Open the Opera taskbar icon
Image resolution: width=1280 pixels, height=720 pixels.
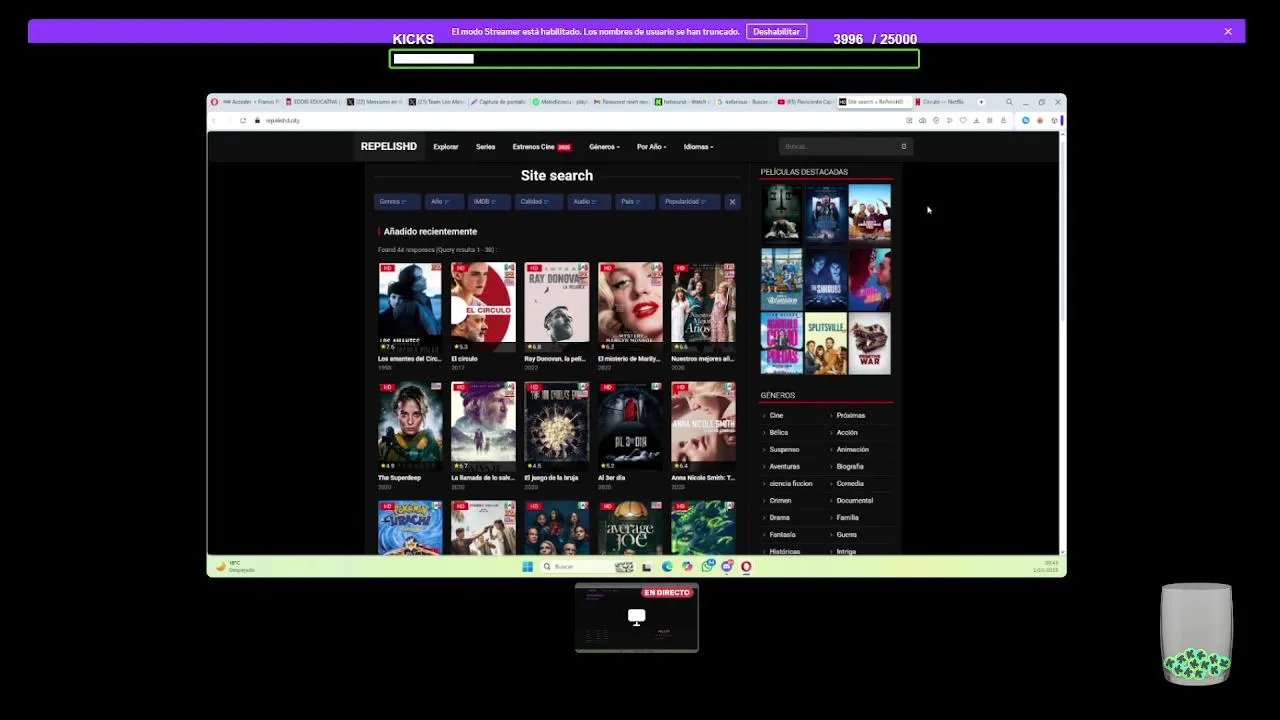point(746,567)
